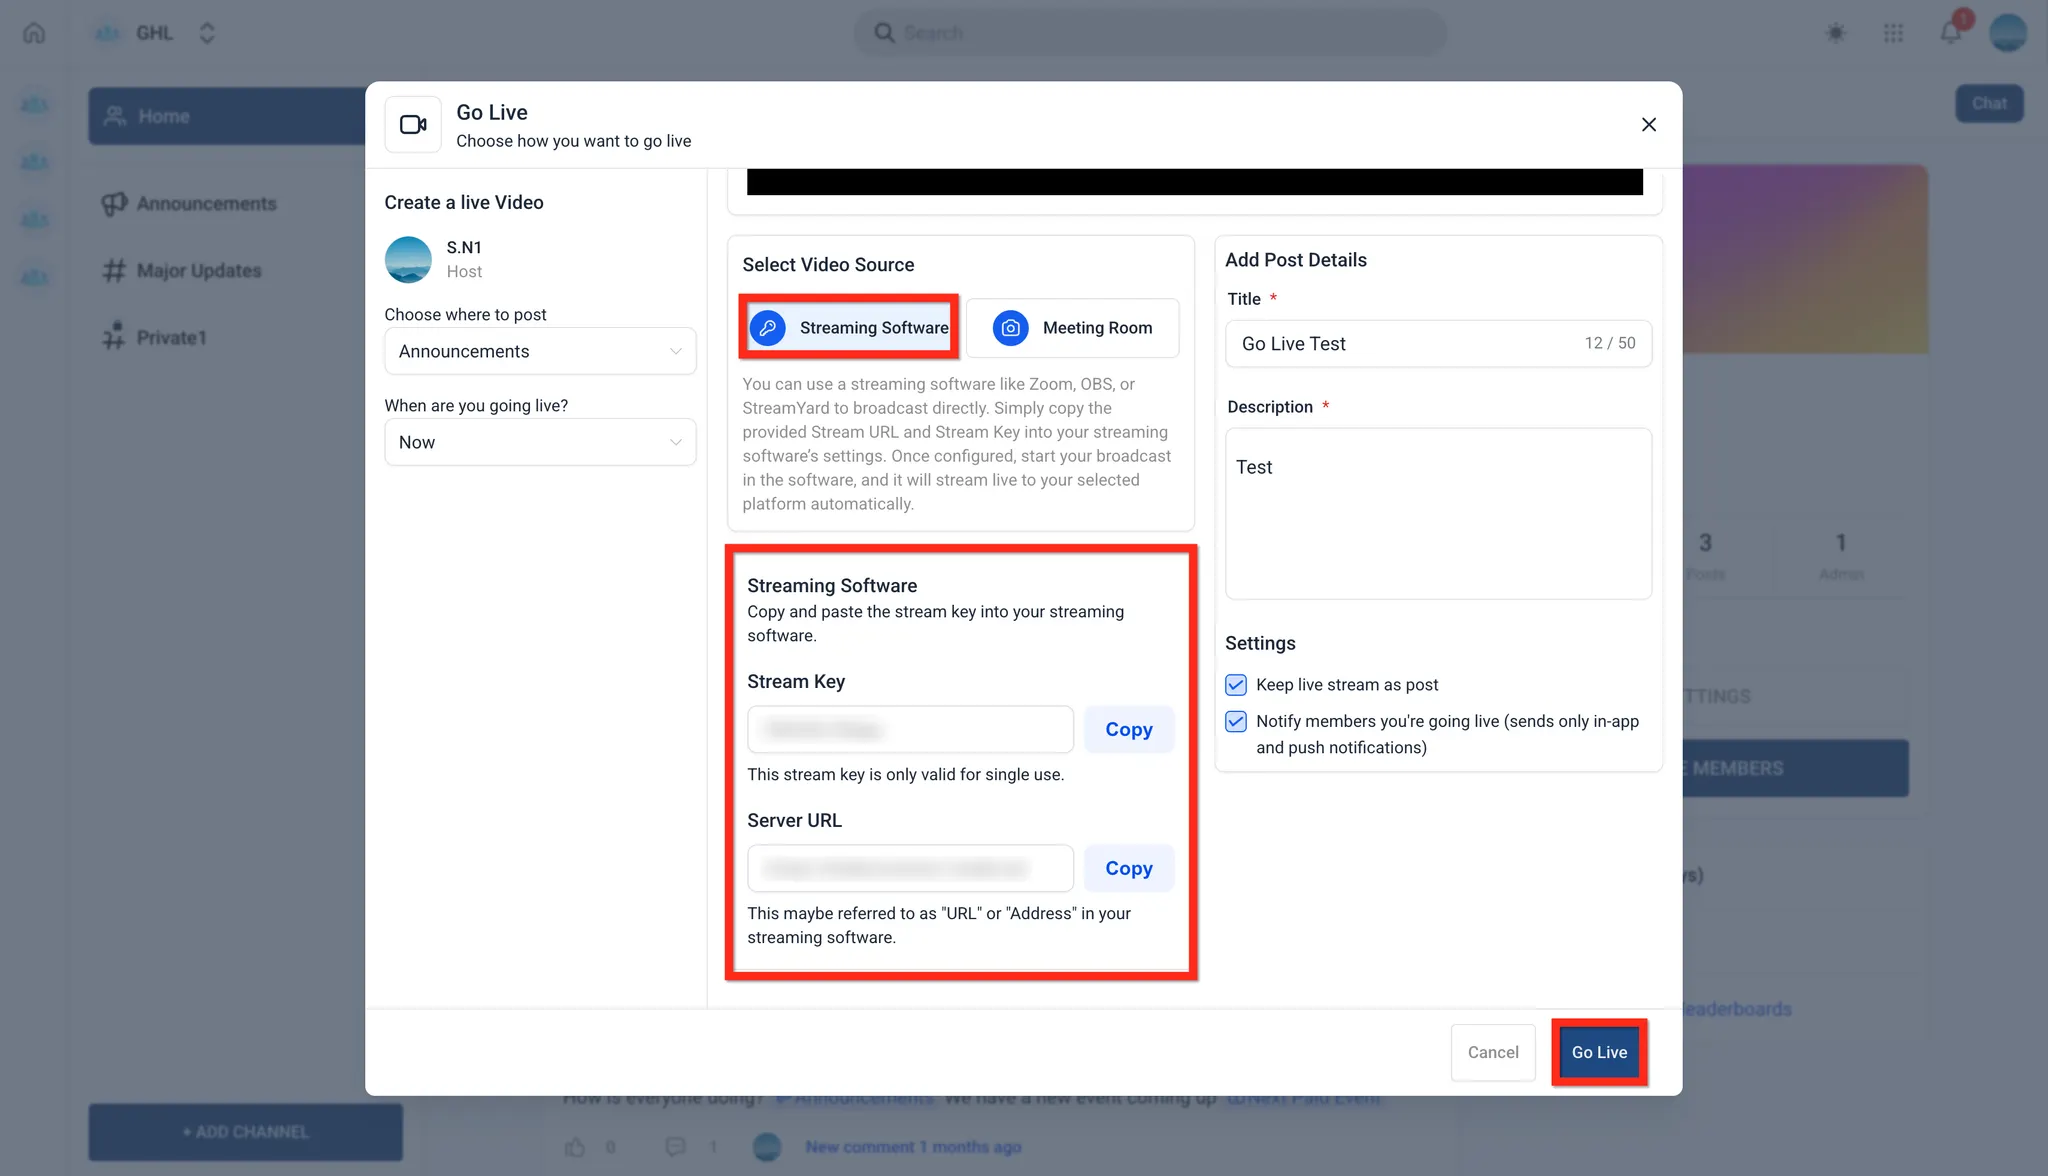This screenshot has width=2048, height=1176.
Task: Close the Go Live dialog
Action: tap(1648, 125)
